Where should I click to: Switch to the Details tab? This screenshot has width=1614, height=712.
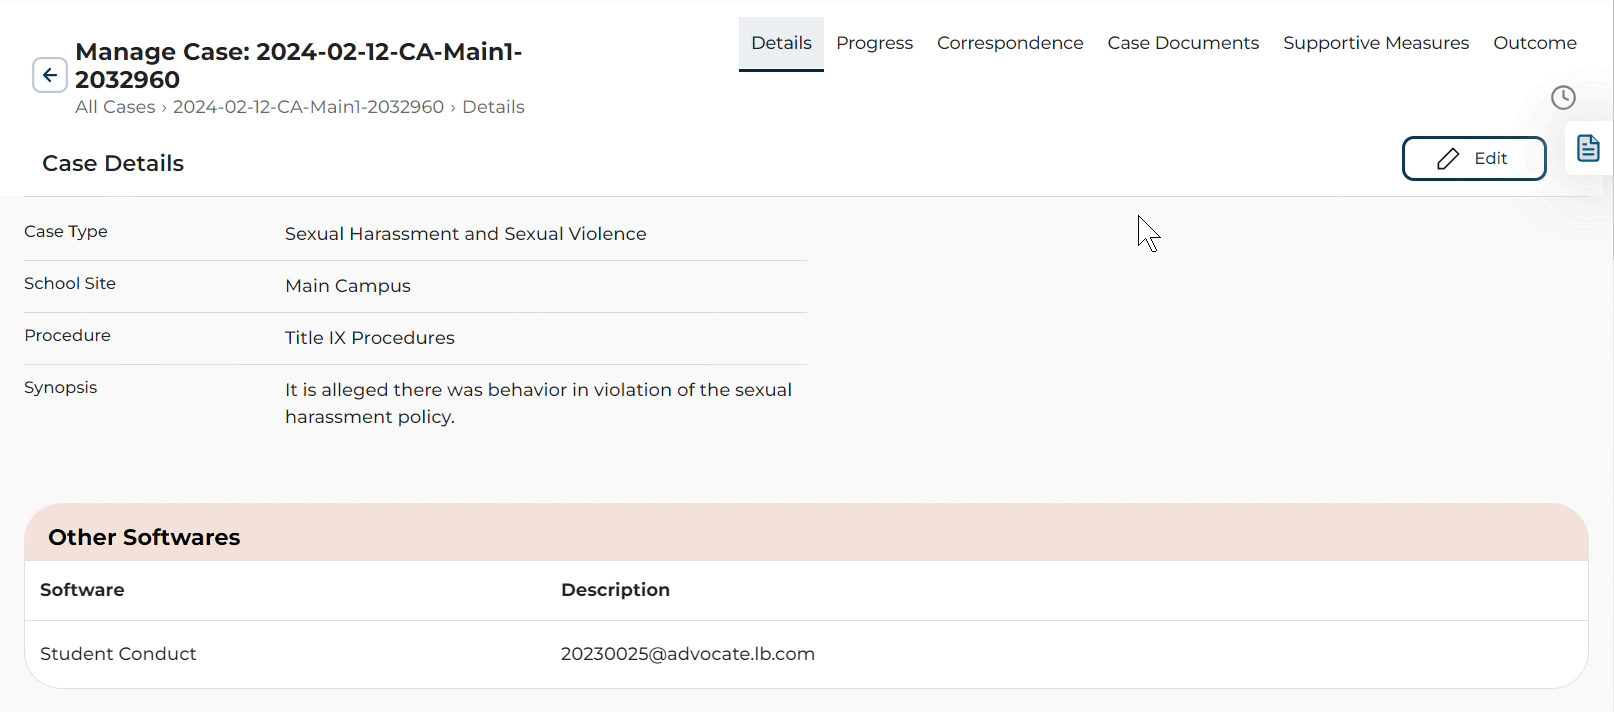[781, 43]
